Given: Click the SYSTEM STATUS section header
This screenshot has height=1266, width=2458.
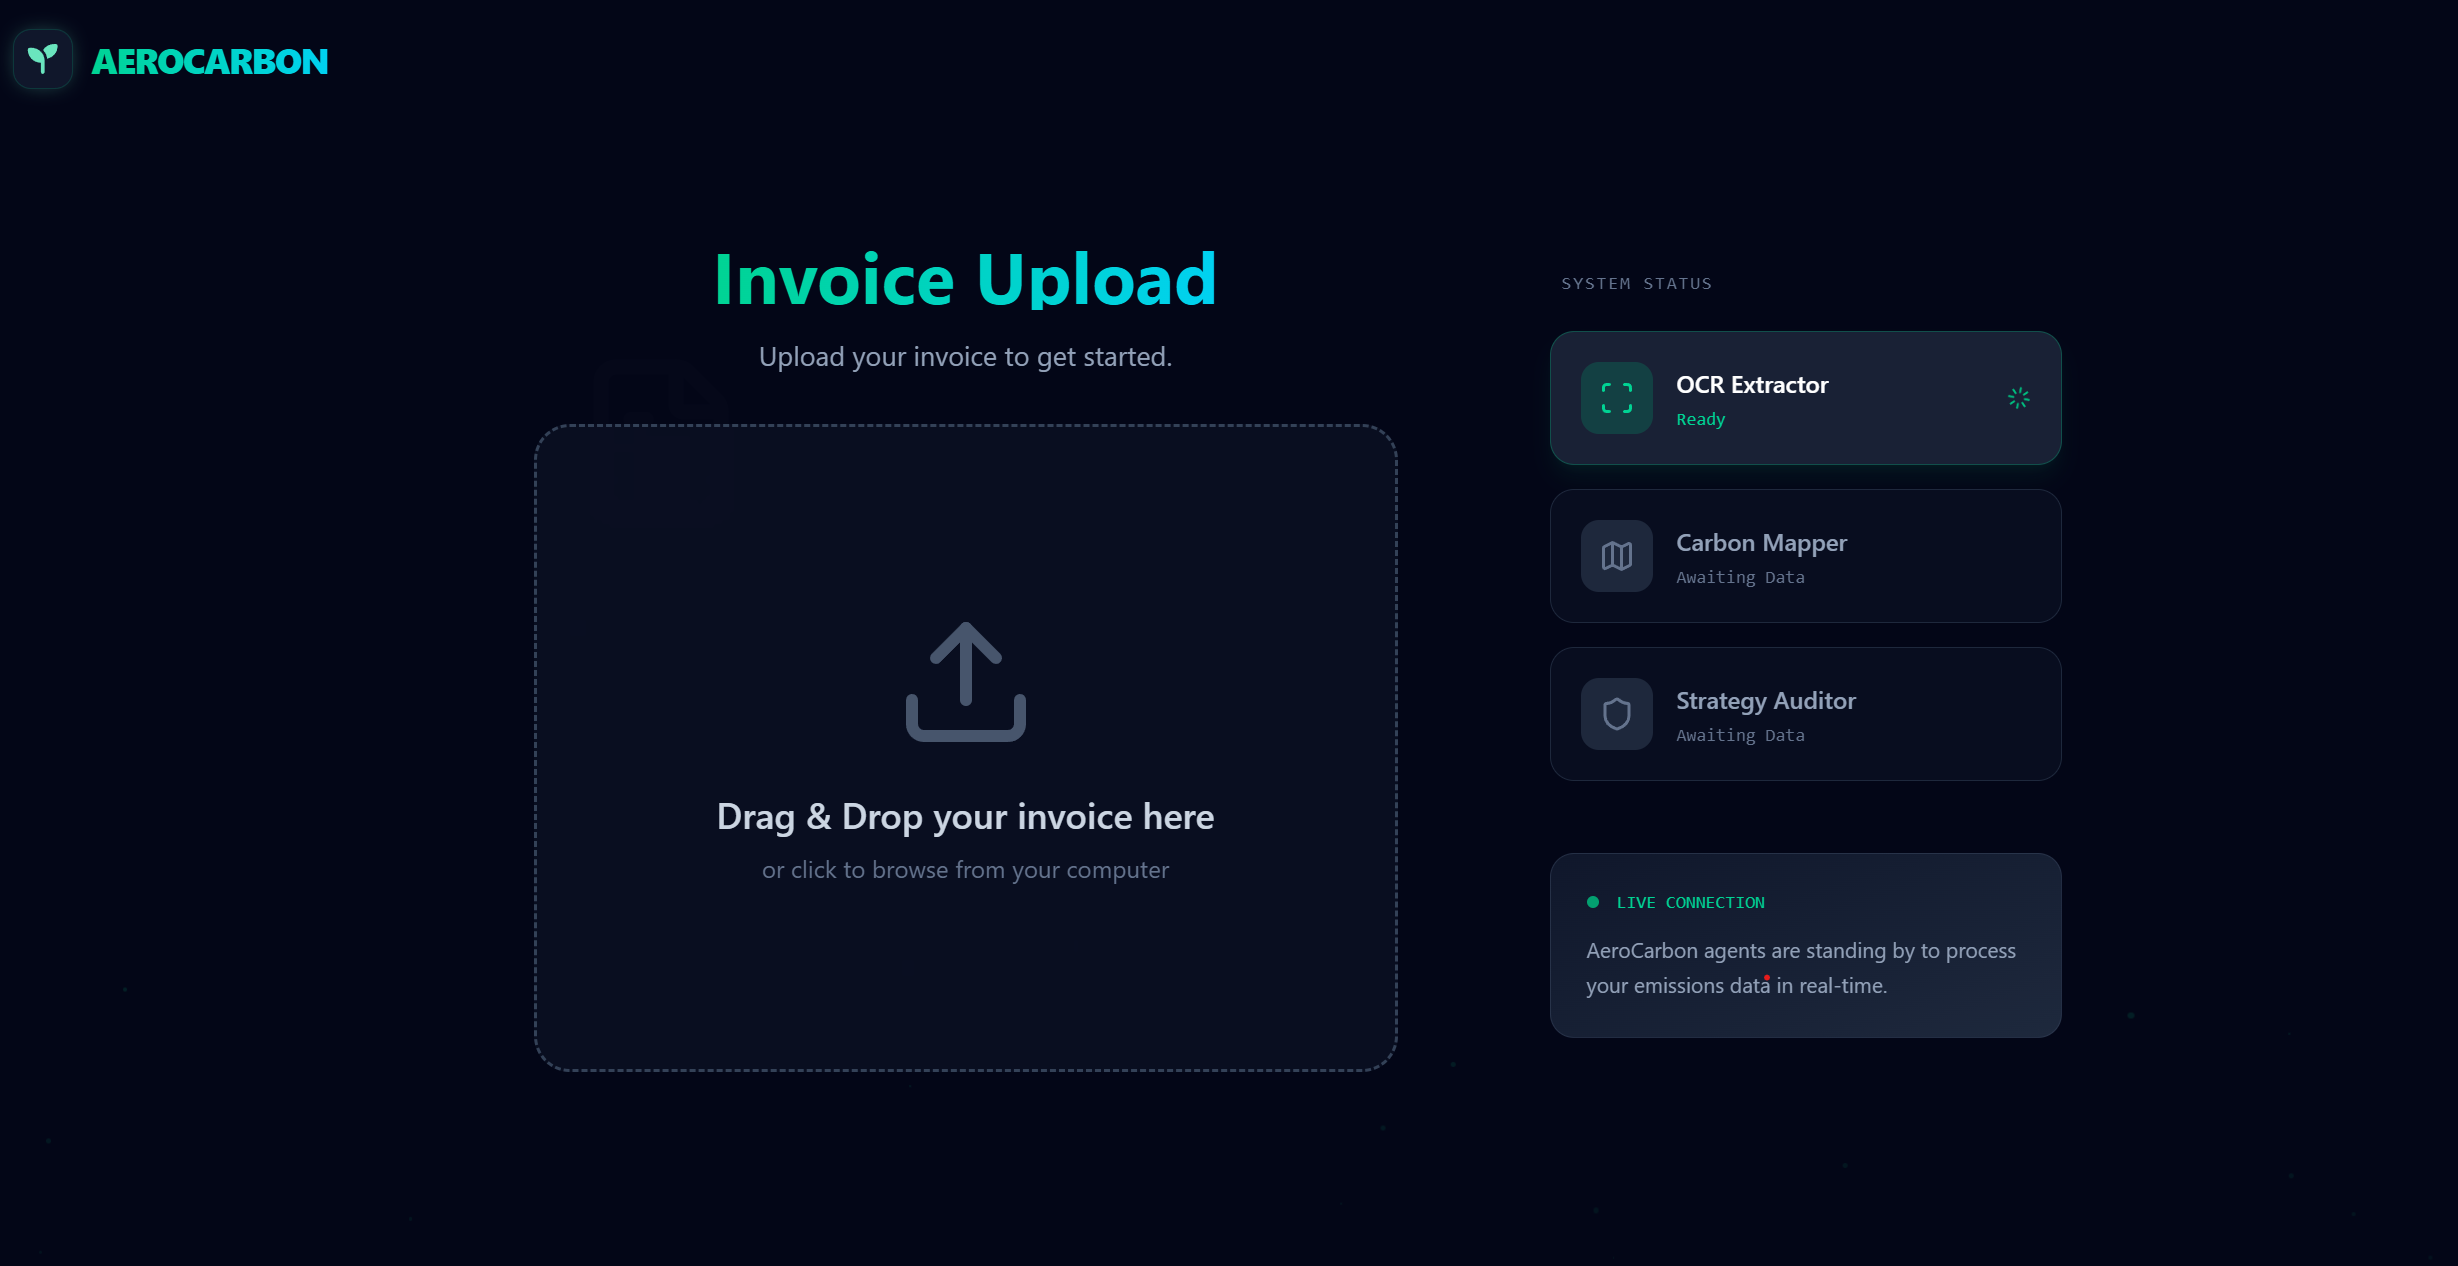Looking at the screenshot, I should click(x=1636, y=284).
